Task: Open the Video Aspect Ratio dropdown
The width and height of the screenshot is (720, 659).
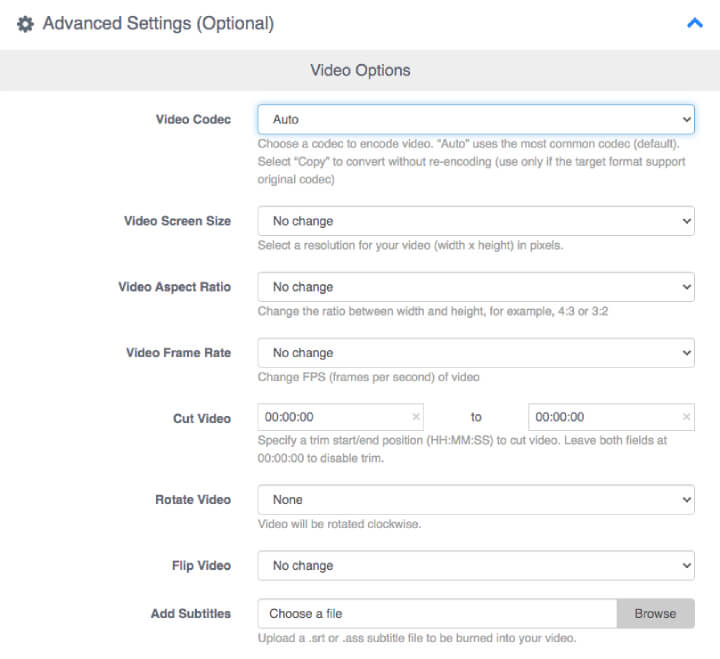Action: (x=476, y=287)
